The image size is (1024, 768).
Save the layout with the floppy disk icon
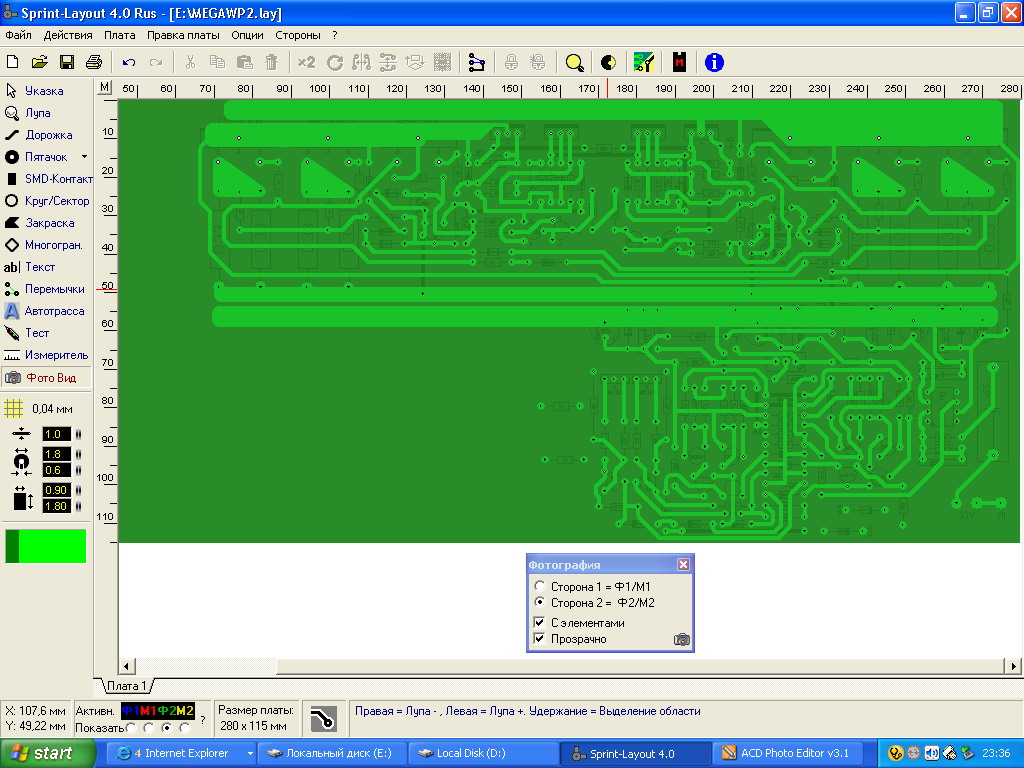coord(67,62)
